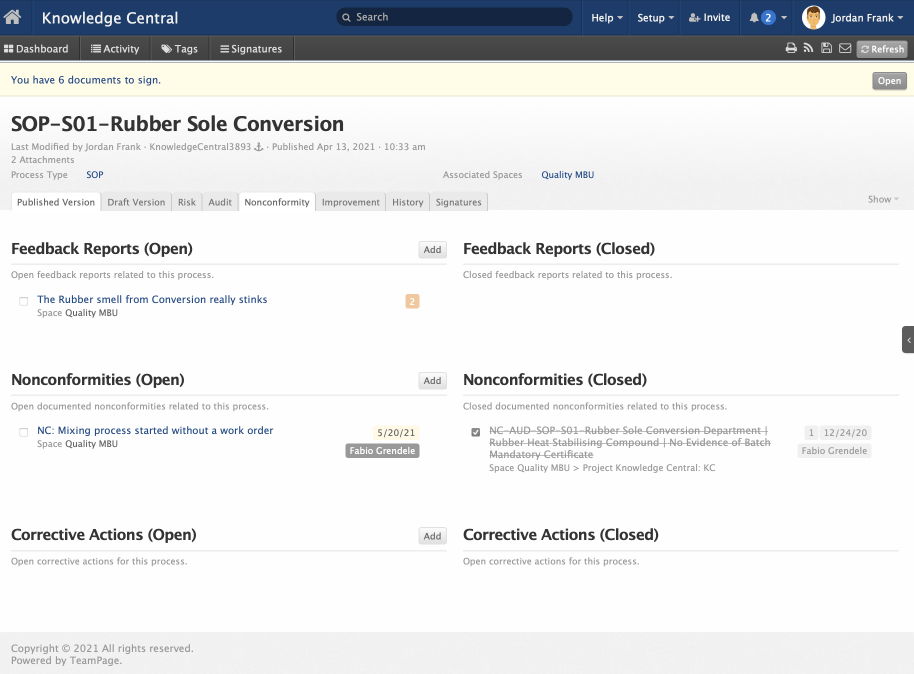This screenshot has width=914, height=674.
Task: Check the Rubber smell feedback report checkbox
Action: point(24,301)
